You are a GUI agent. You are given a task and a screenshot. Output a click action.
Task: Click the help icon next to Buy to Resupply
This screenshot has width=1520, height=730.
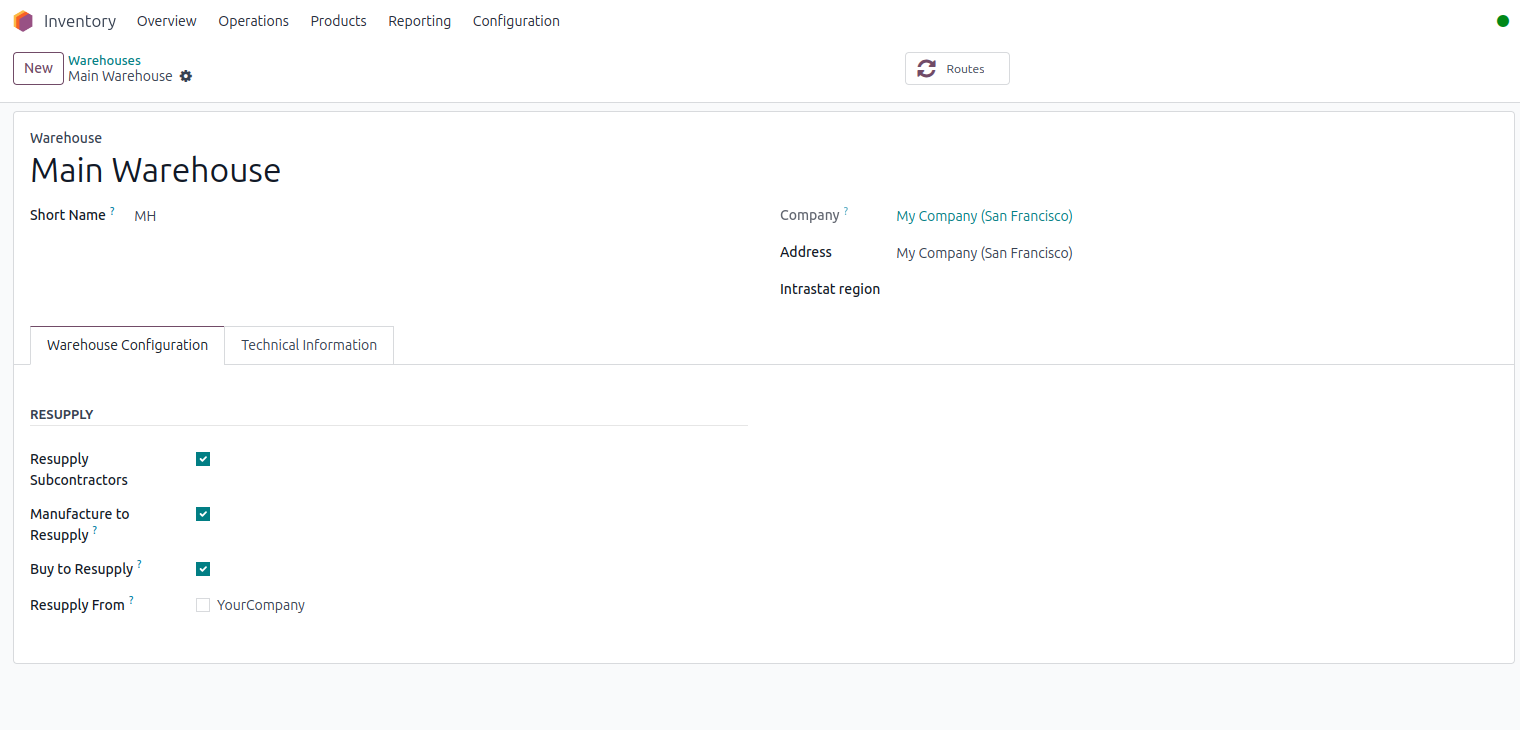pyautogui.click(x=137, y=562)
